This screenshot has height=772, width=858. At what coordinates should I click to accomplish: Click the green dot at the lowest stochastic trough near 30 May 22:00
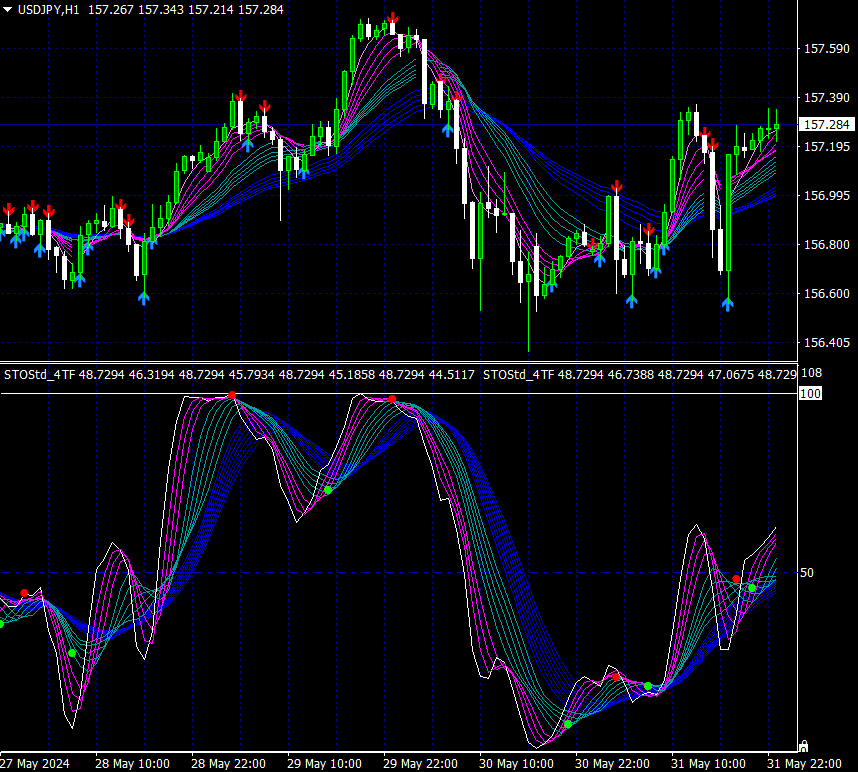[x=568, y=724]
